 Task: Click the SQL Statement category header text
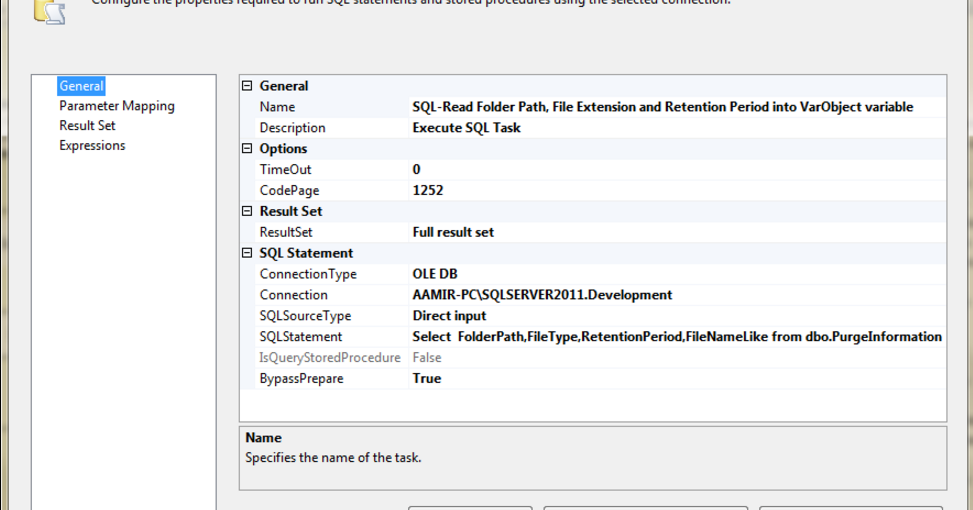coord(307,253)
